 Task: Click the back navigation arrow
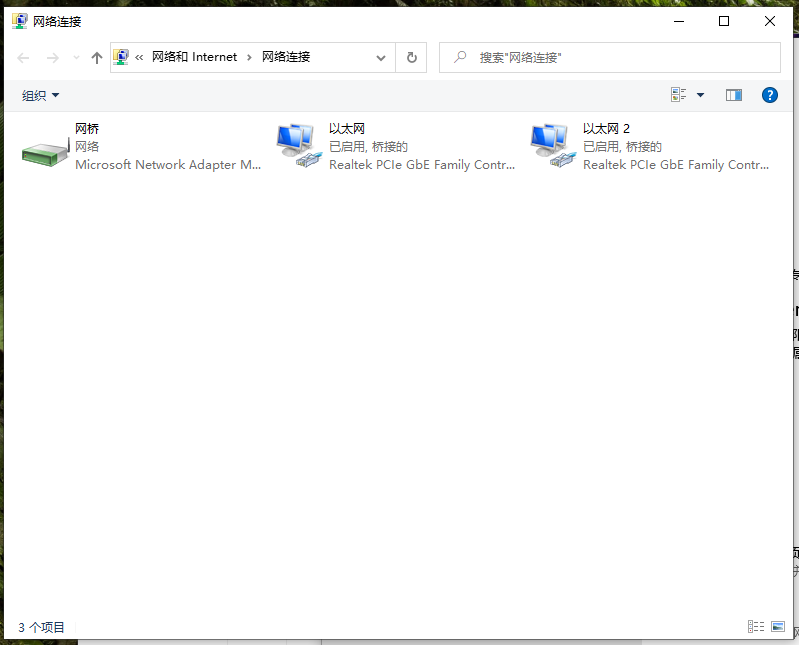pyautogui.click(x=24, y=58)
